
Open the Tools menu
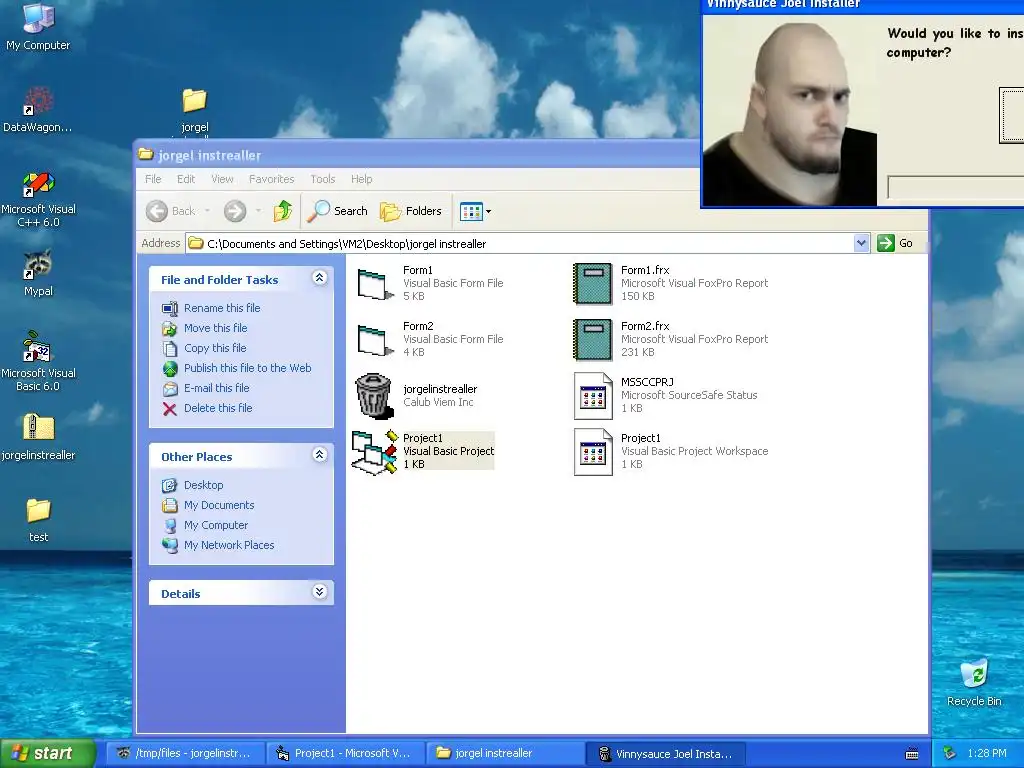pyautogui.click(x=323, y=179)
